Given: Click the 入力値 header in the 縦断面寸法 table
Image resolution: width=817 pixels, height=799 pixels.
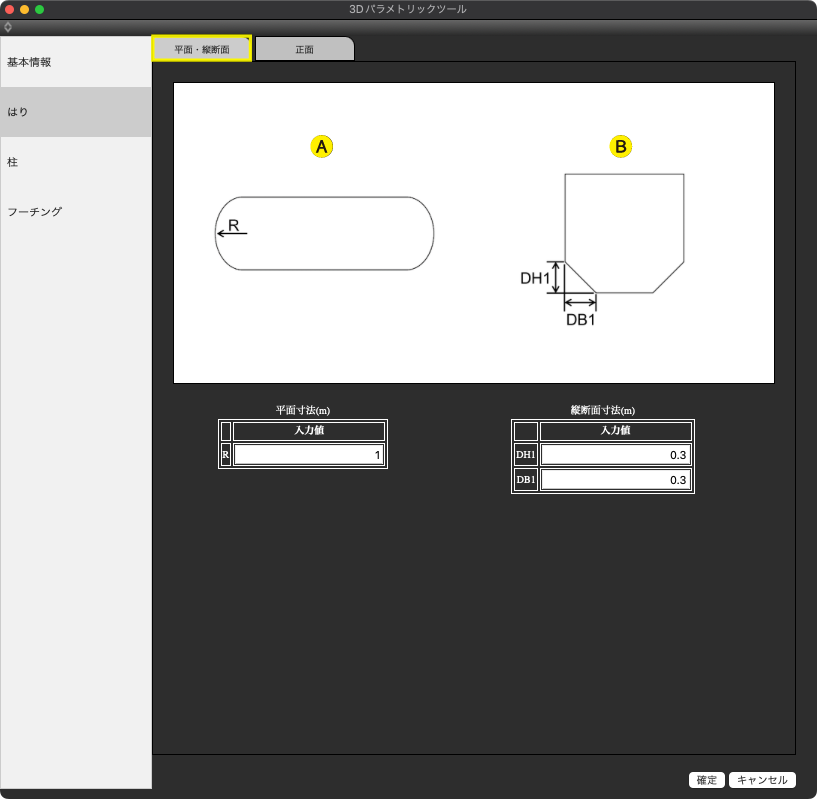Looking at the screenshot, I should point(616,431).
